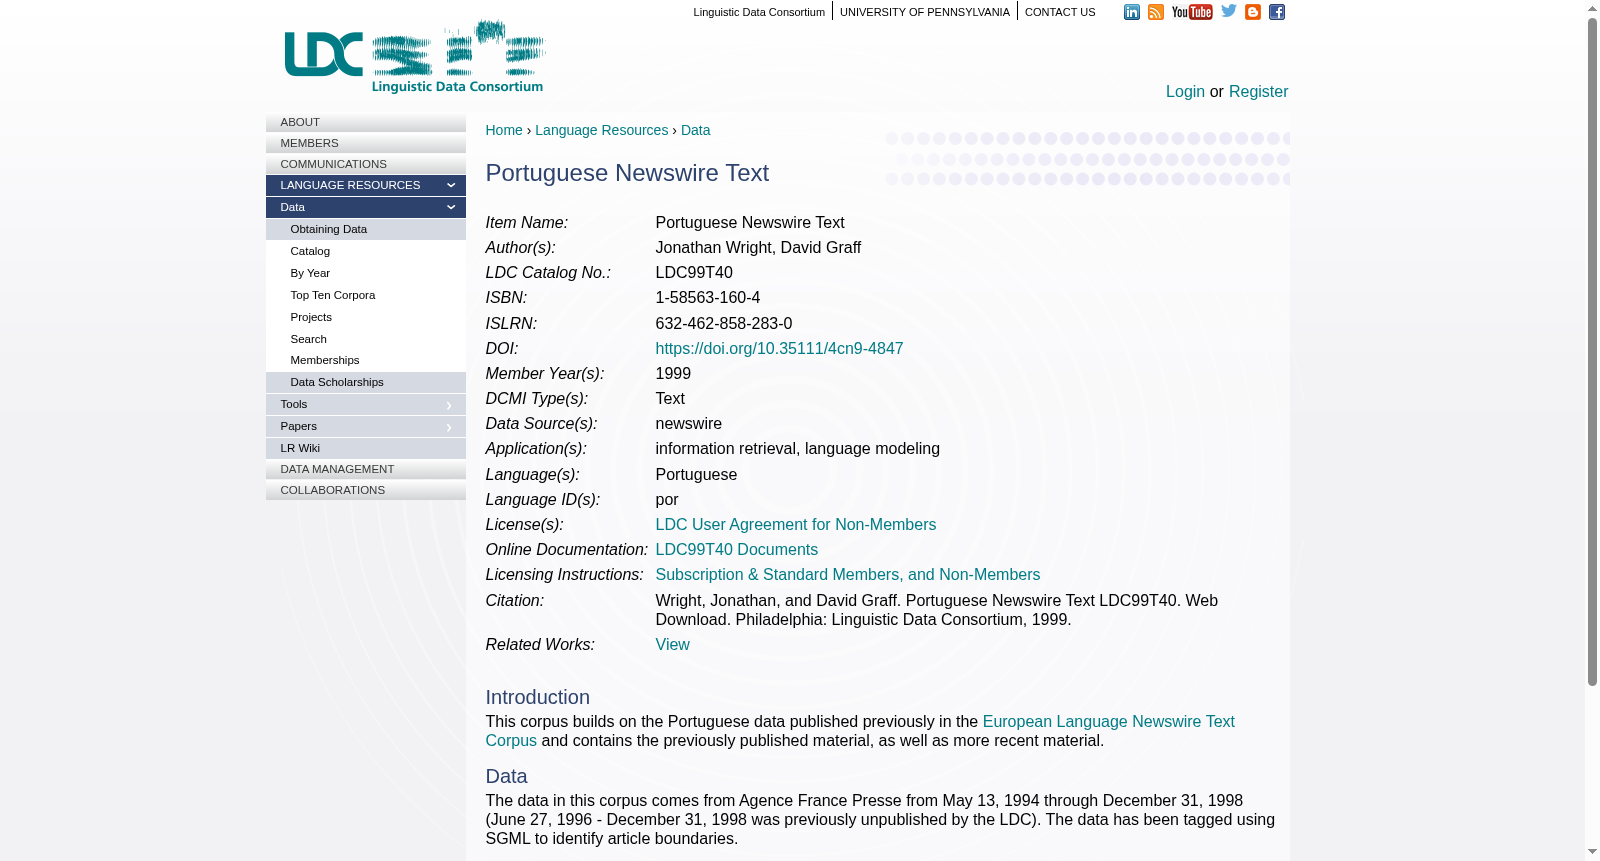Click the Introduction section heading
The image size is (1600, 861).
[538, 698]
